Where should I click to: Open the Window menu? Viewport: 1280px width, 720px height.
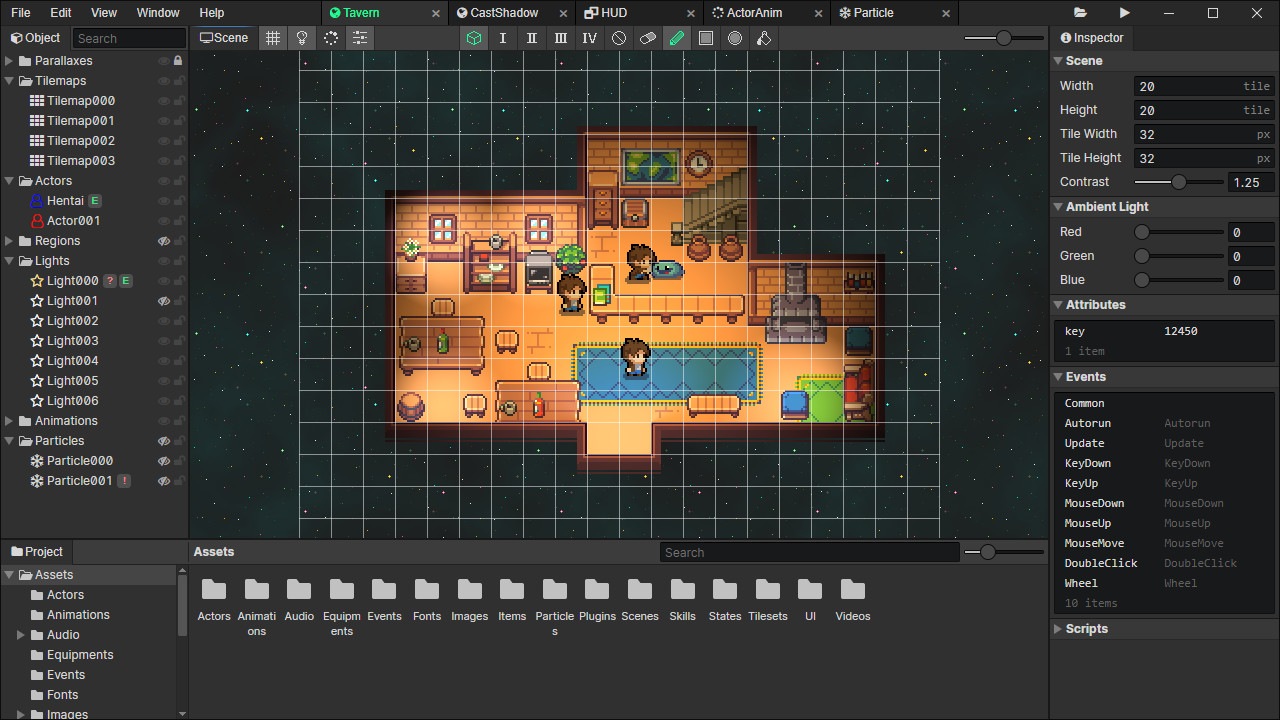coord(158,13)
